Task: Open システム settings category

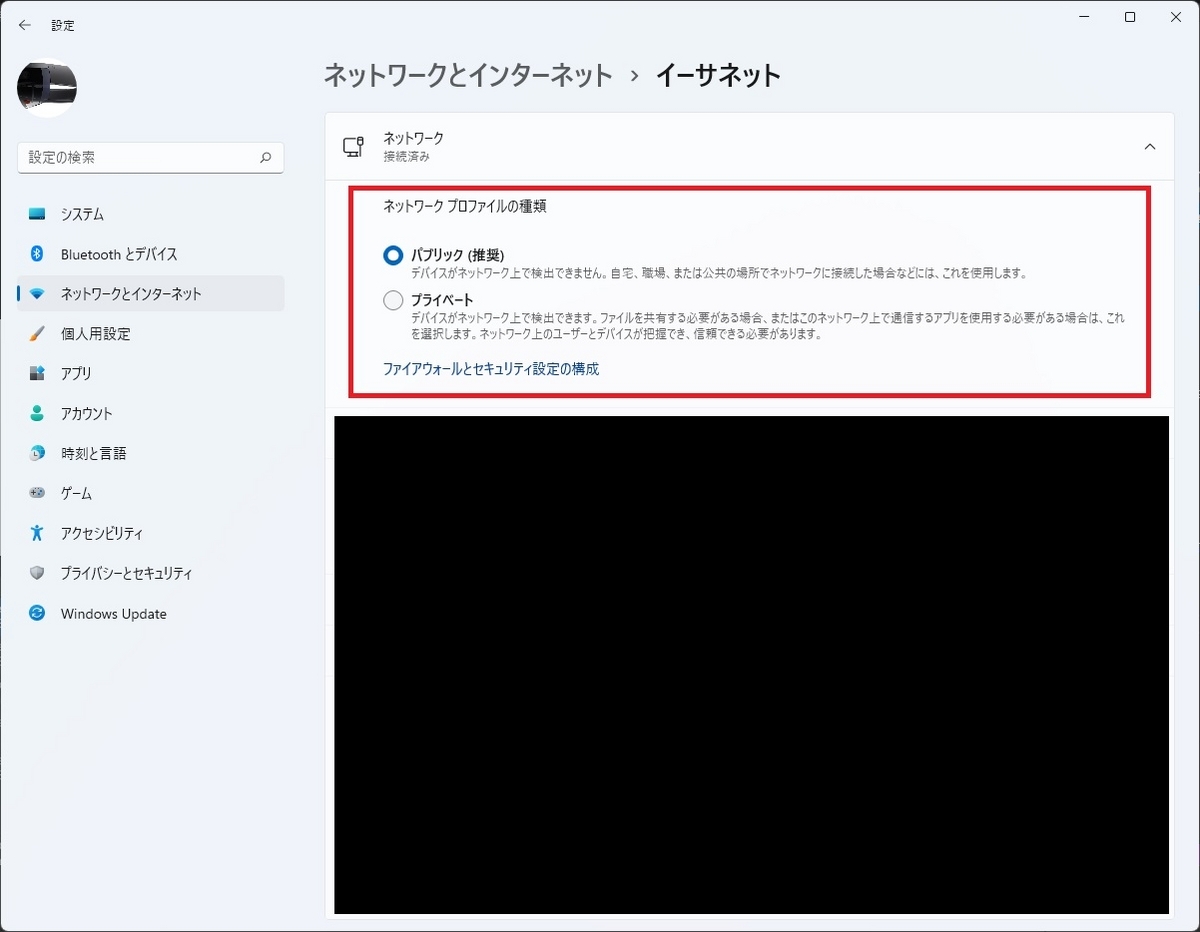Action: click(x=151, y=214)
